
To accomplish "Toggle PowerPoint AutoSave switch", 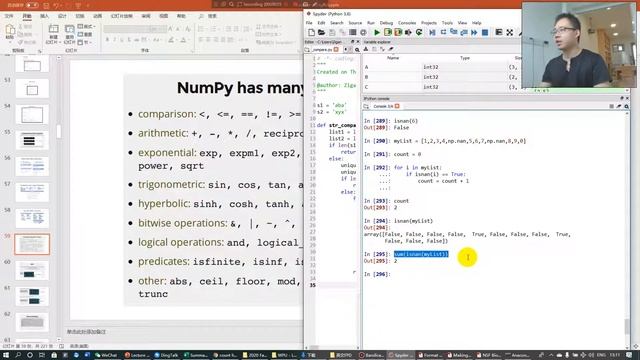I will coord(32,5).
